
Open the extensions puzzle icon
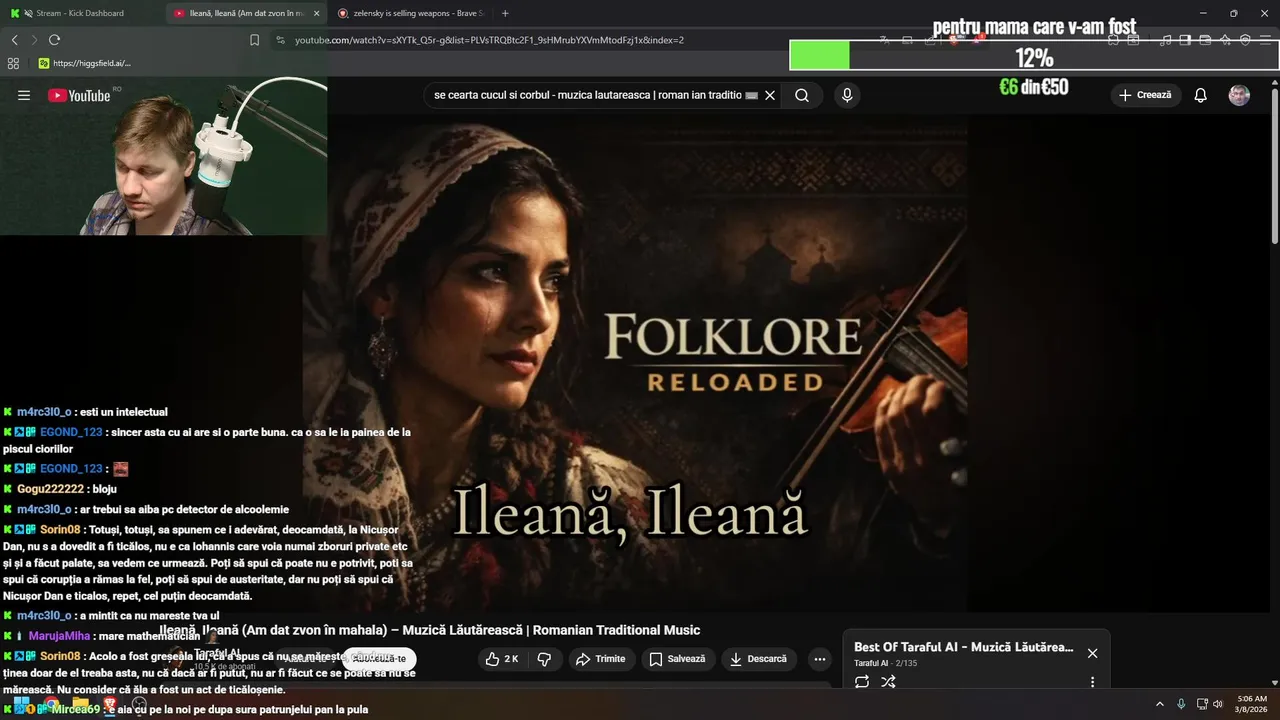pos(1113,40)
